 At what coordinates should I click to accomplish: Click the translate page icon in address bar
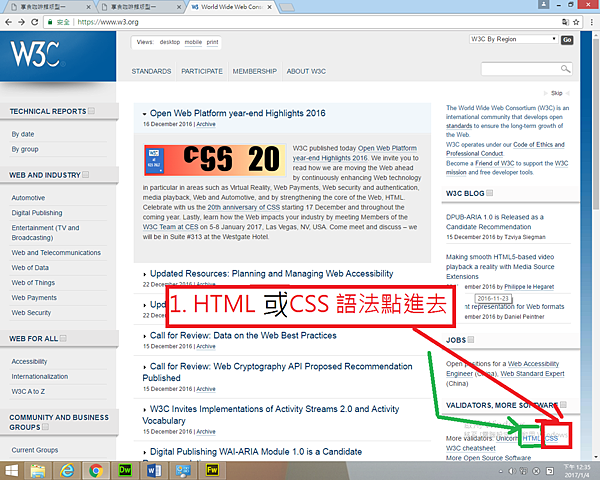click(565, 22)
